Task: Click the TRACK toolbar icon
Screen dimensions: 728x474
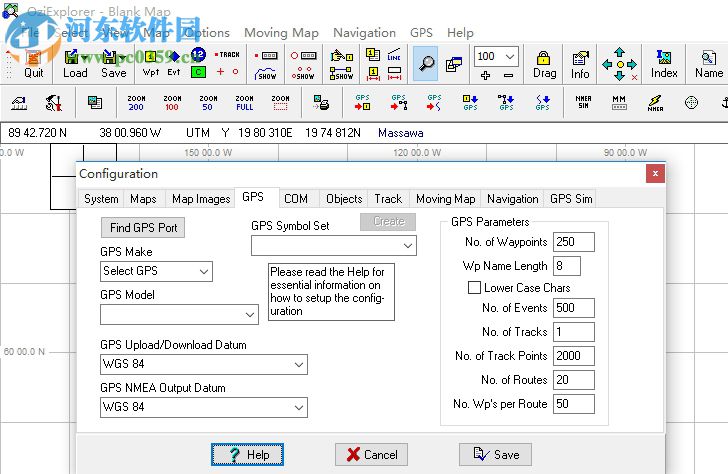Action: pyautogui.click(x=227, y=55)
